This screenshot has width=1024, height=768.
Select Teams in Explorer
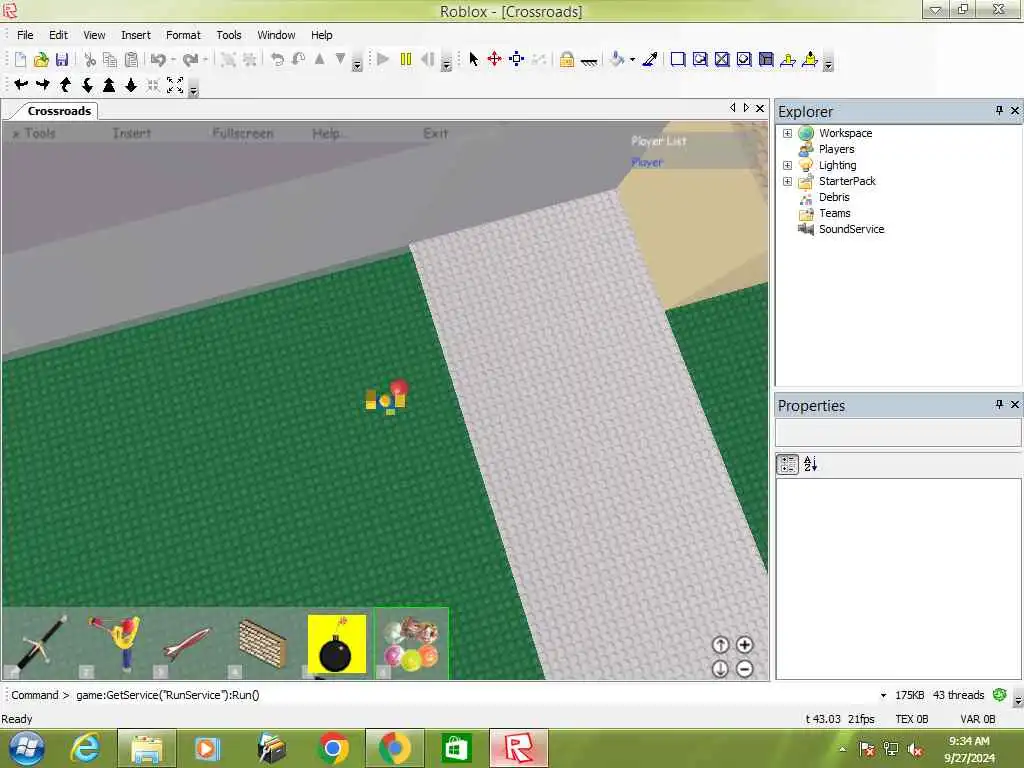tap(835, 214)
